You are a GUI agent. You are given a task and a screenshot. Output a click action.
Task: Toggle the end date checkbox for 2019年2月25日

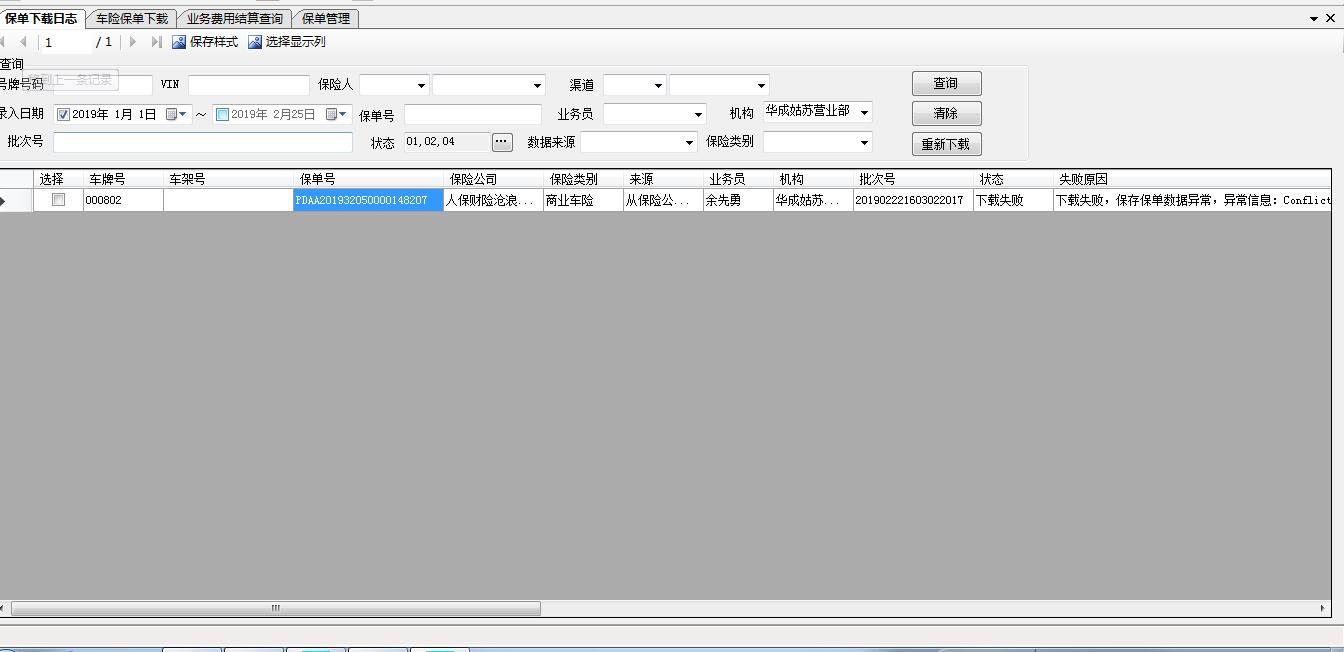[222, 115]
